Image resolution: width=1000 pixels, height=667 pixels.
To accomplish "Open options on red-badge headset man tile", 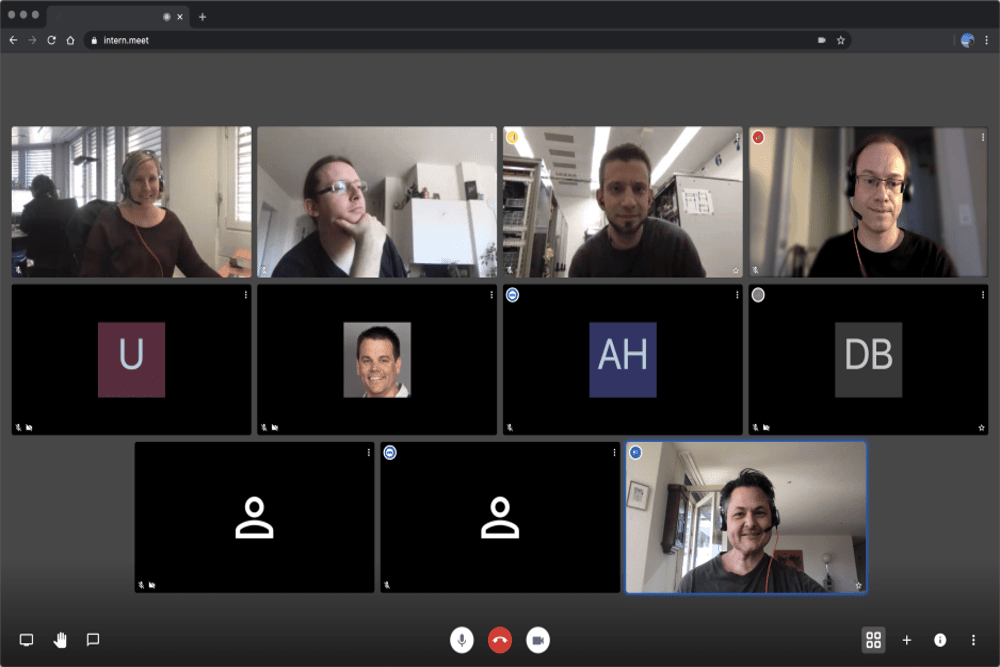I will click(982, 137).
